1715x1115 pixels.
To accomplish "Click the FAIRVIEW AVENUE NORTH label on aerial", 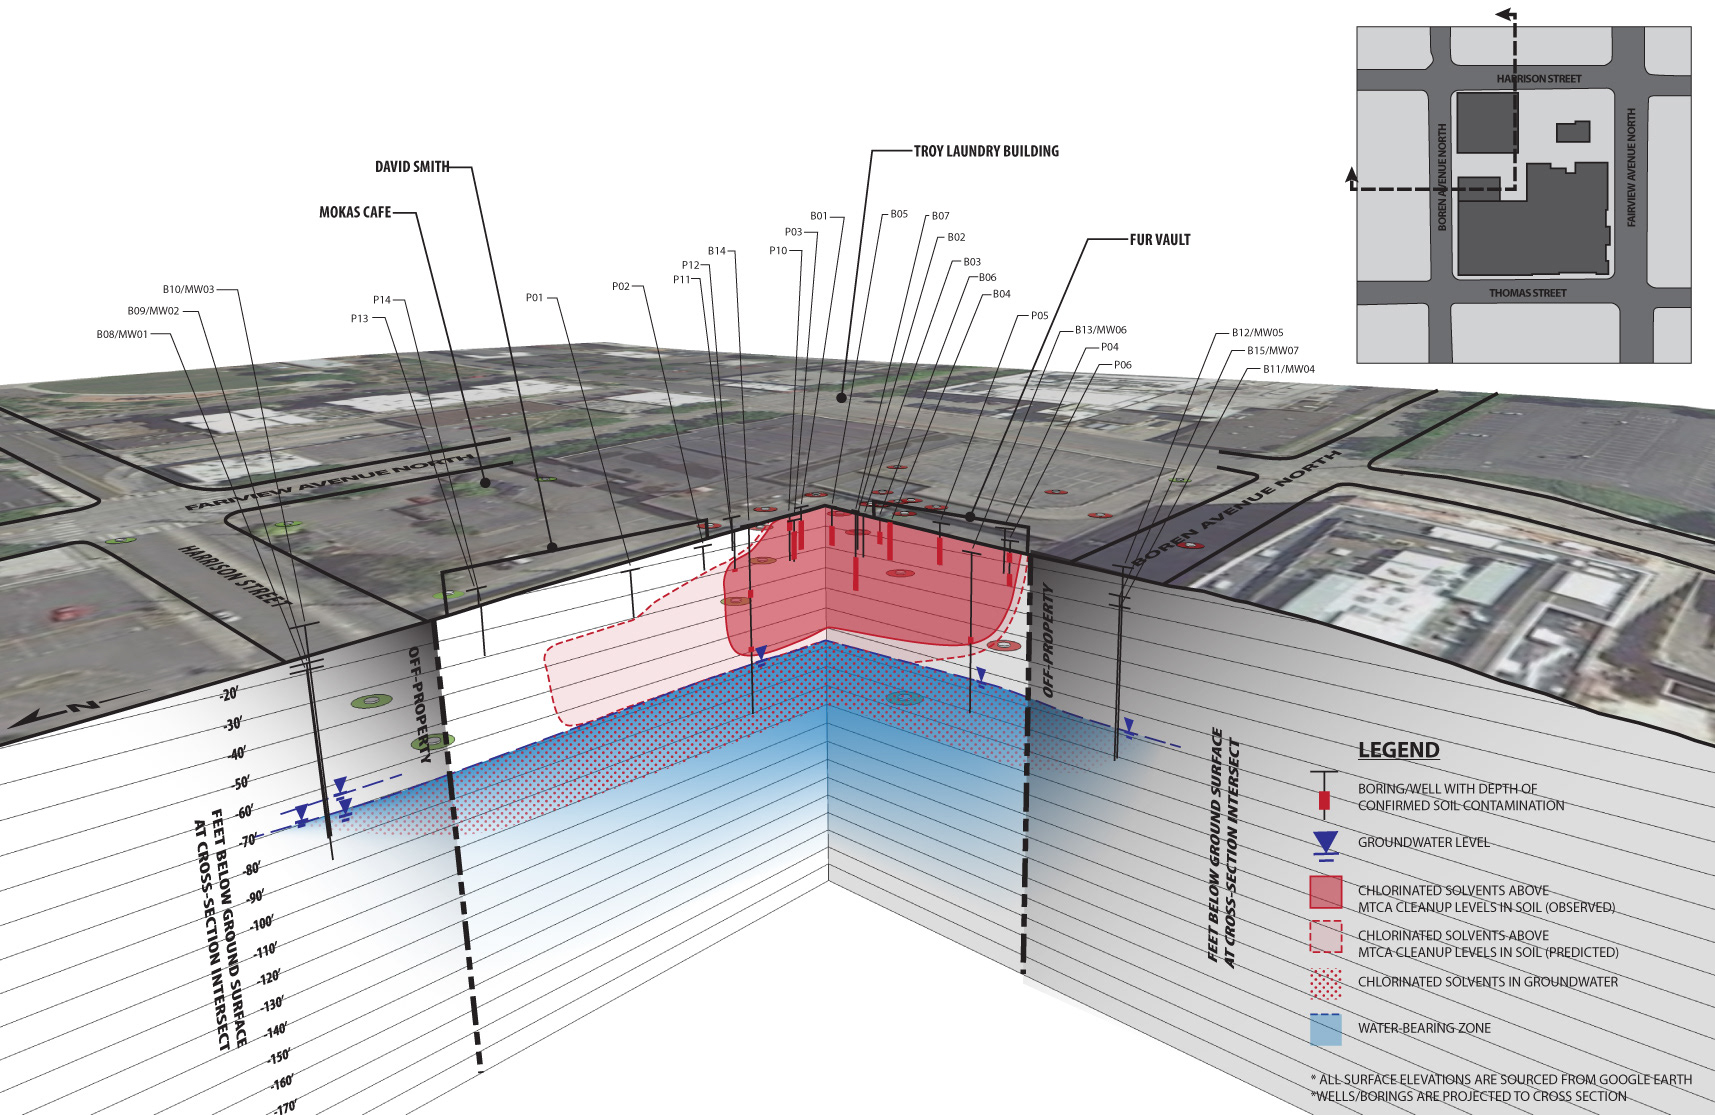I will point(328,483).
